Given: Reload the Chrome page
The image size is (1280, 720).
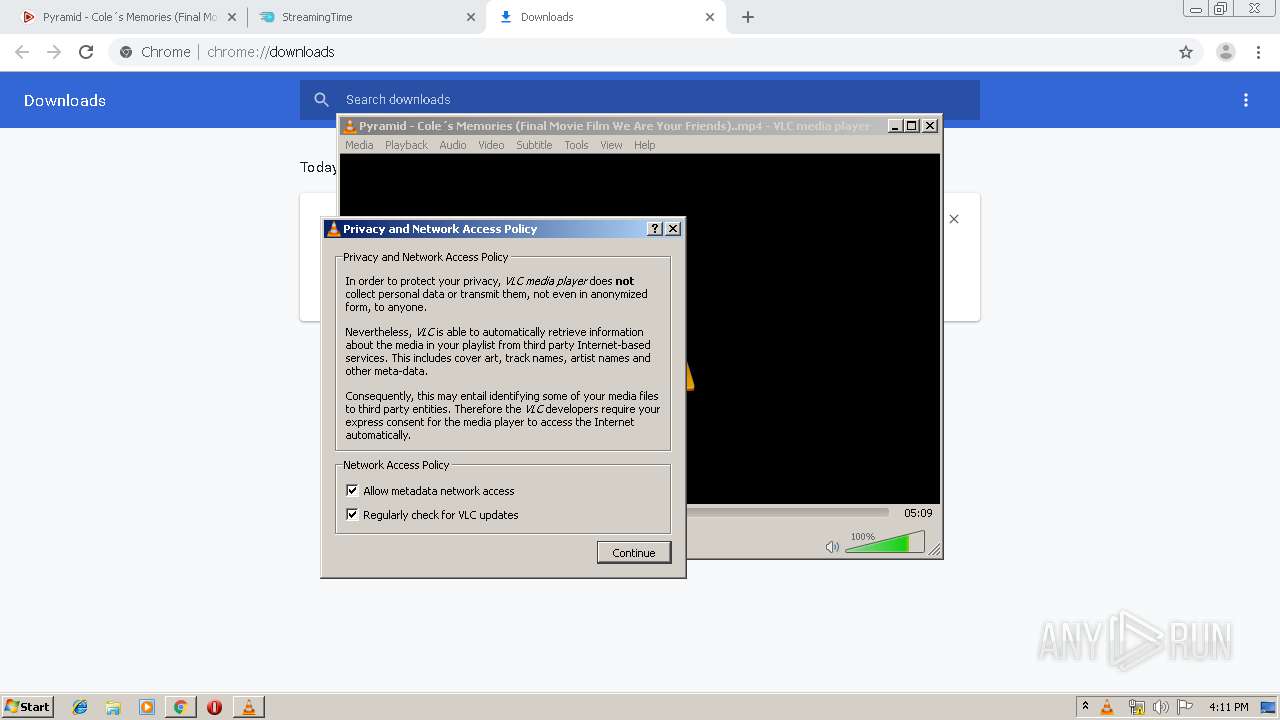Looking at the screenshot, I should [86, 52].
